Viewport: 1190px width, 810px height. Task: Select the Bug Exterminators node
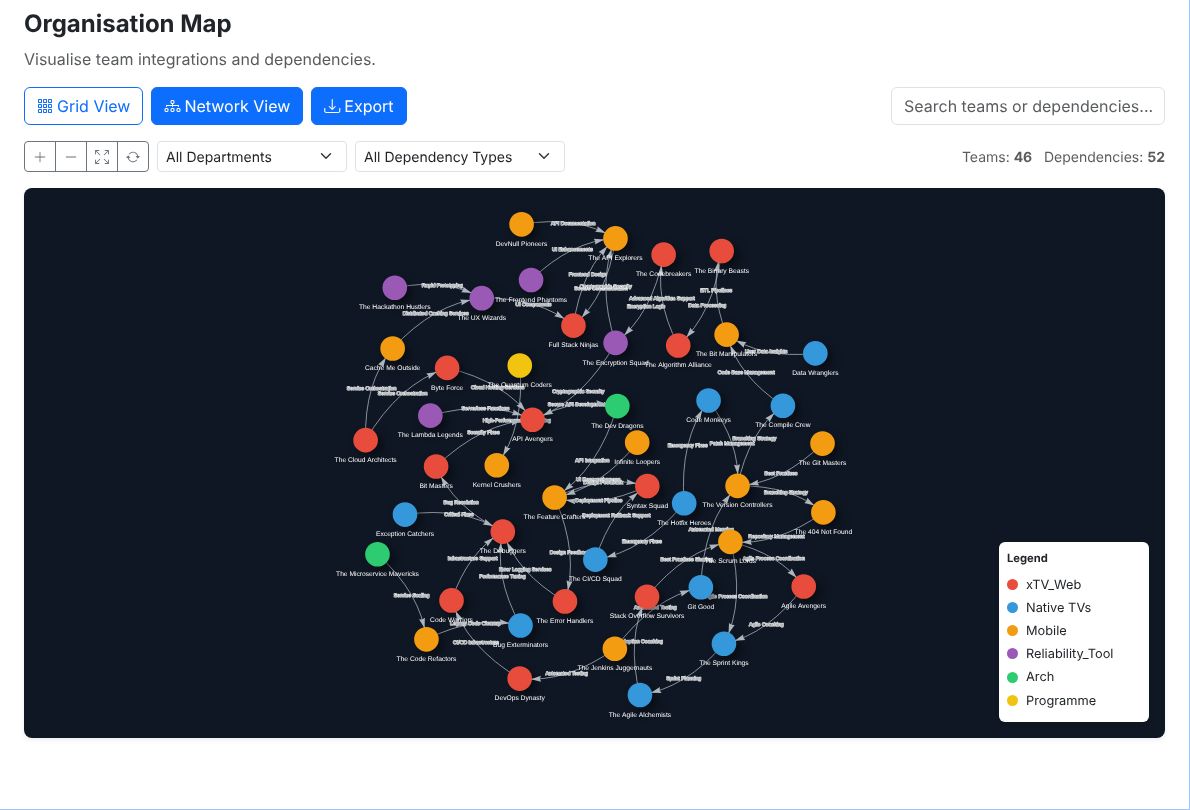[521, 626]
